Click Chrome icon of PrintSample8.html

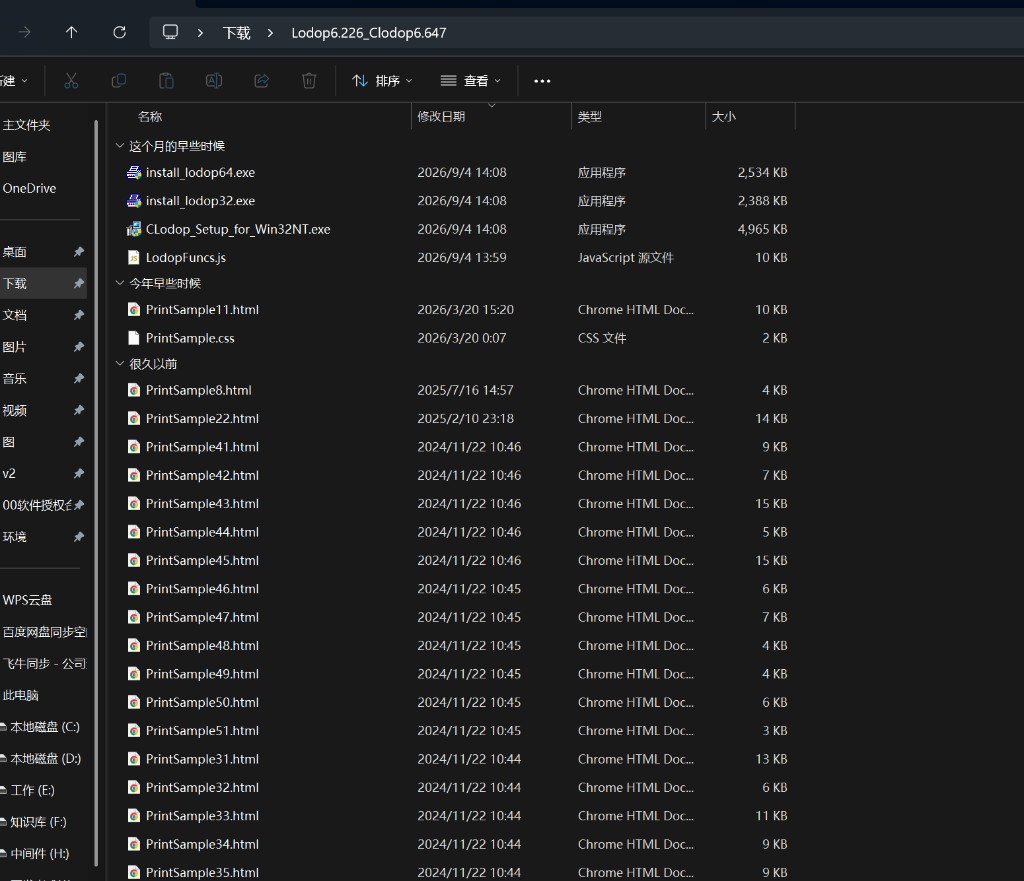(x=134, y=390)
